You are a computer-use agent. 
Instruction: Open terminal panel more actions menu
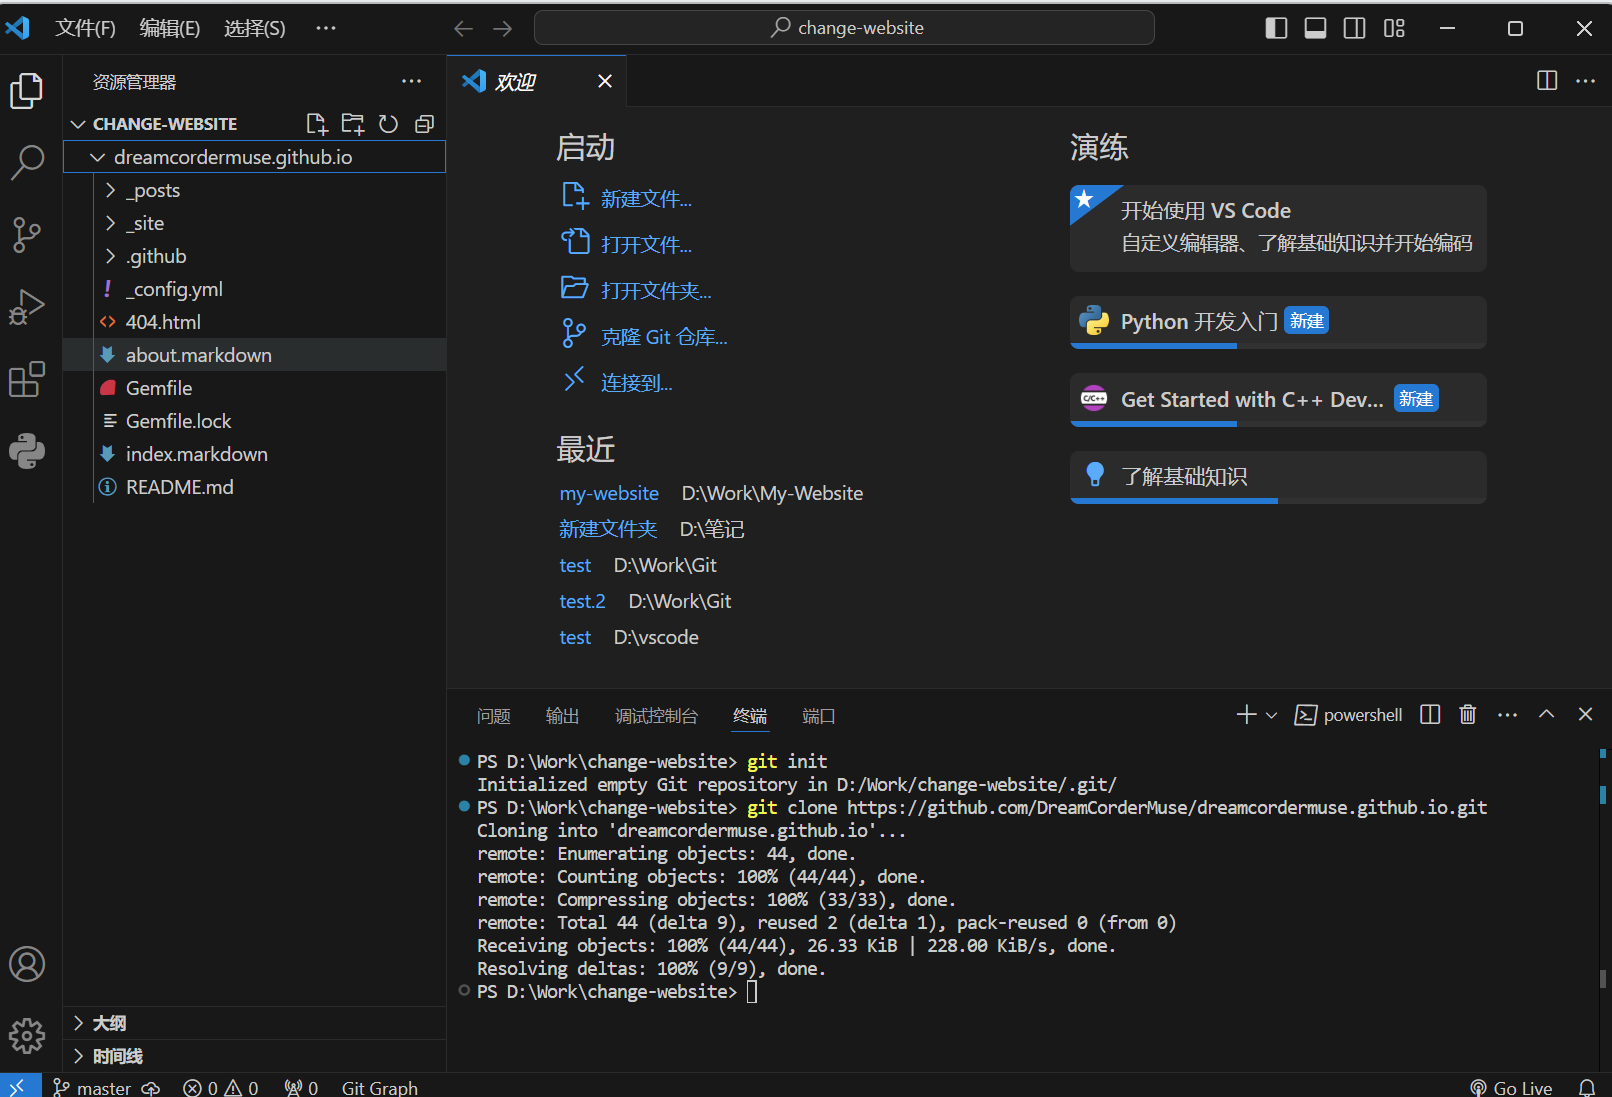pos(1507,714)
